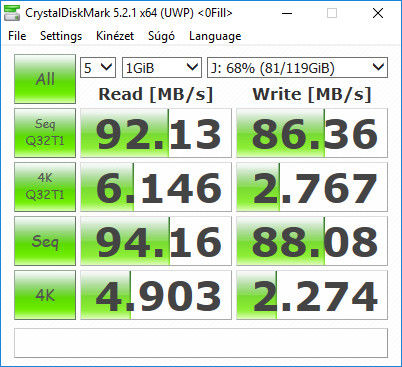Click the 4K Q32T1 write result 2.767
This screenshot has height=367, width=402.
(x=312, y=187)
